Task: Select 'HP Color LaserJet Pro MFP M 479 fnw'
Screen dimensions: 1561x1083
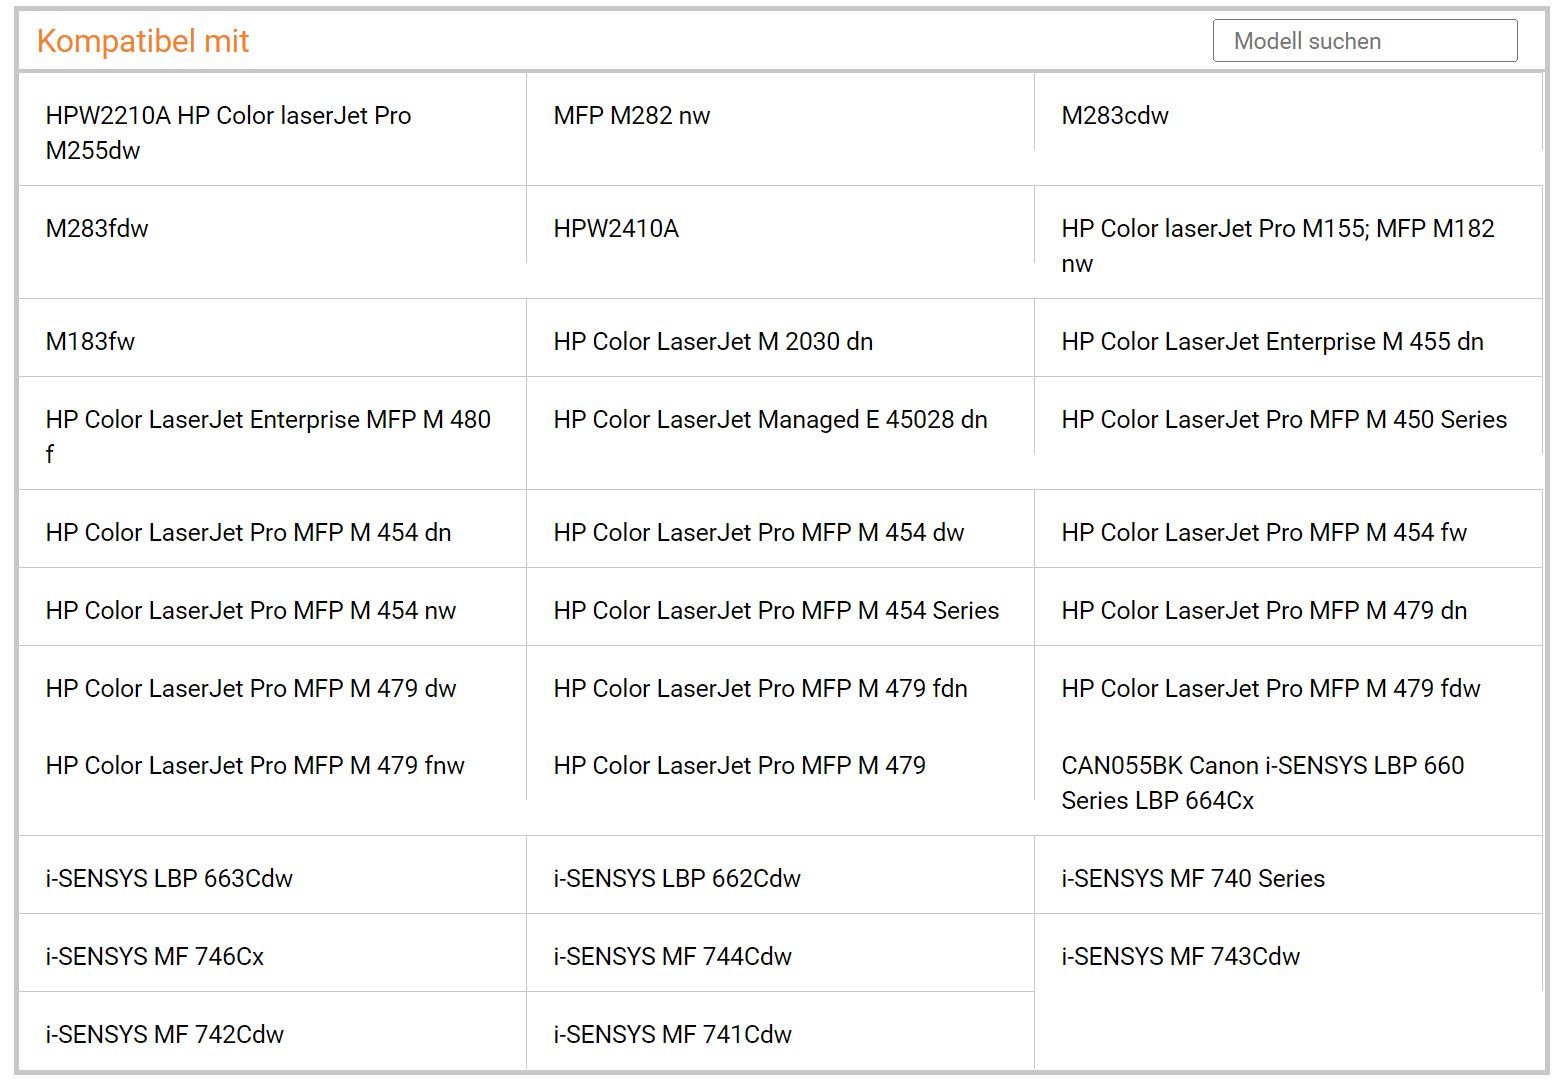Action: tap(255, 766)
